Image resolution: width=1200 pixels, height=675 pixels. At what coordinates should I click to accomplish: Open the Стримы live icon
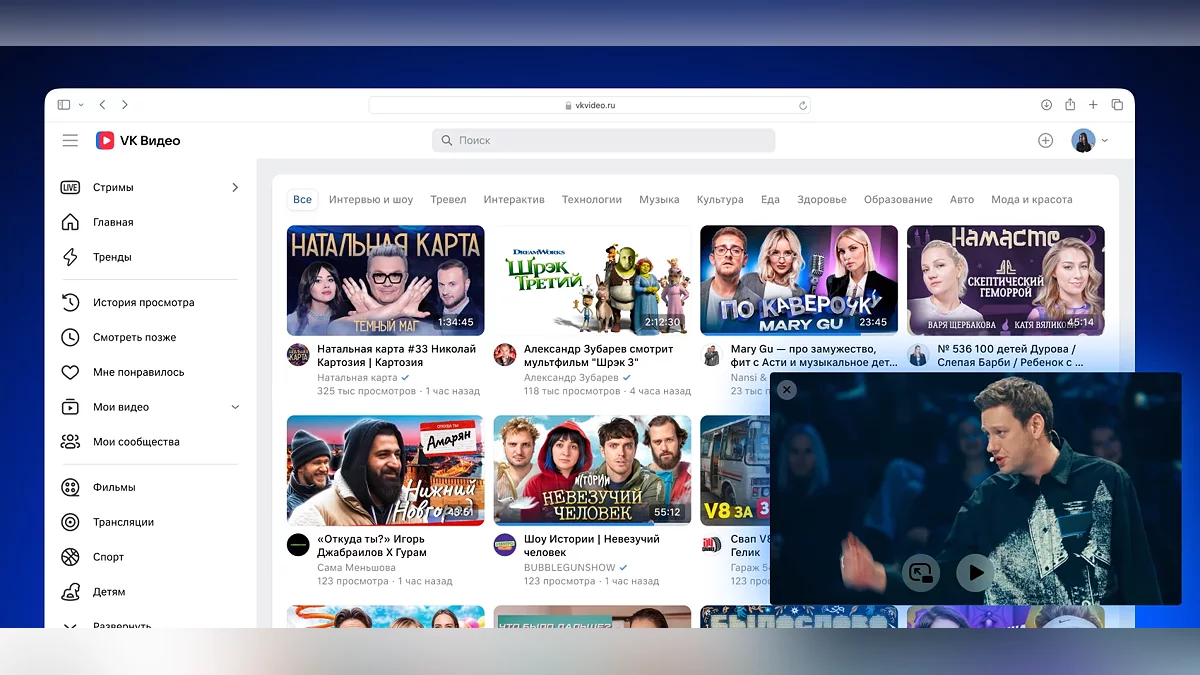pos(70,187)
